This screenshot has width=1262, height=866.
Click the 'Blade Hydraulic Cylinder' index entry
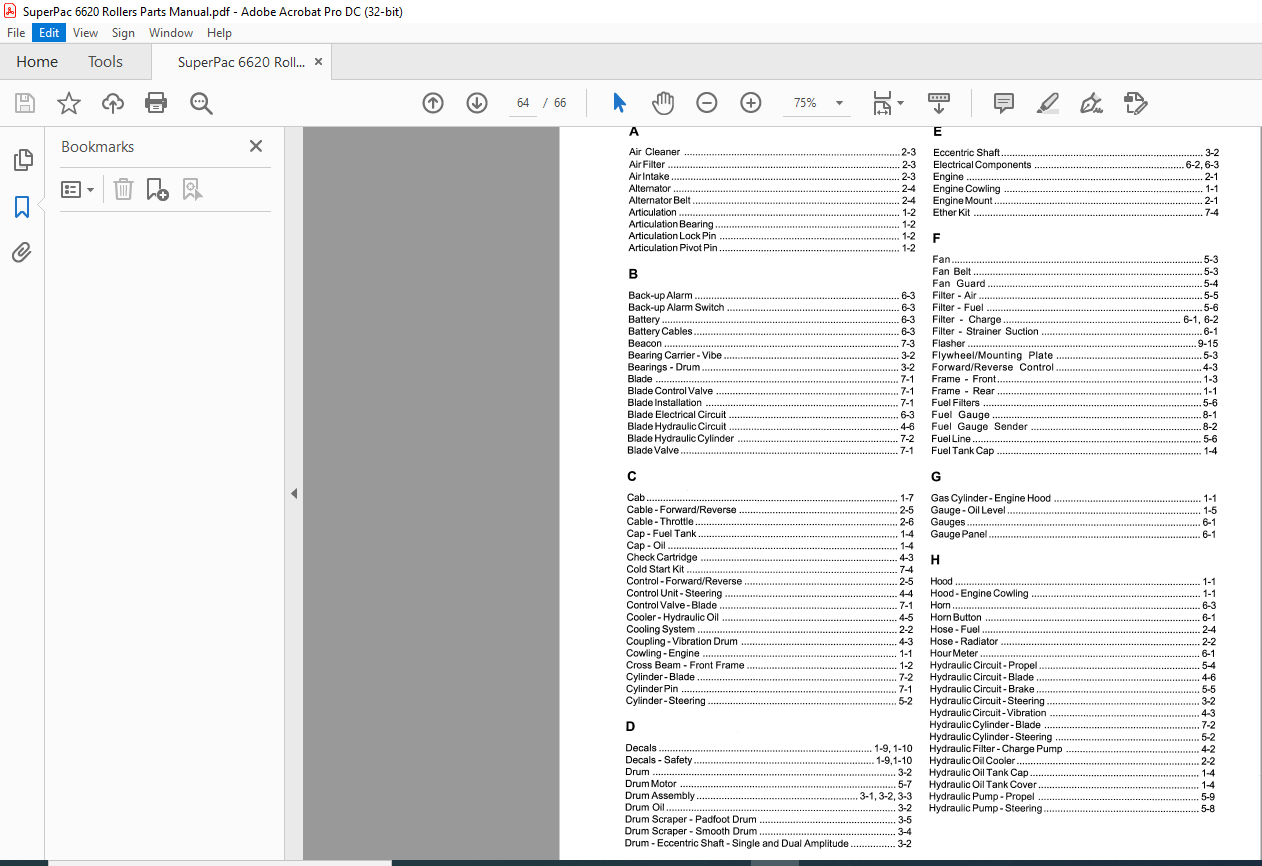[x=771, y=439]
